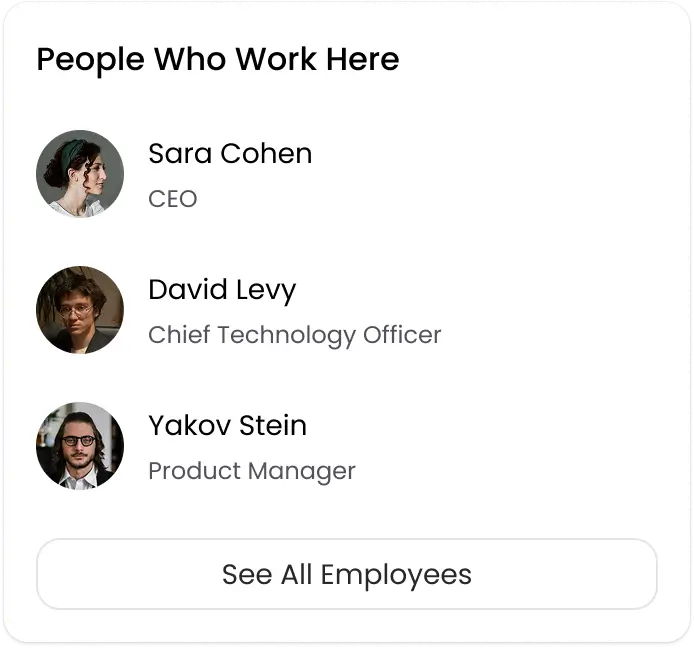Click the surname Stein
This screenshot has height=648, width=694.
coord(273,426)
